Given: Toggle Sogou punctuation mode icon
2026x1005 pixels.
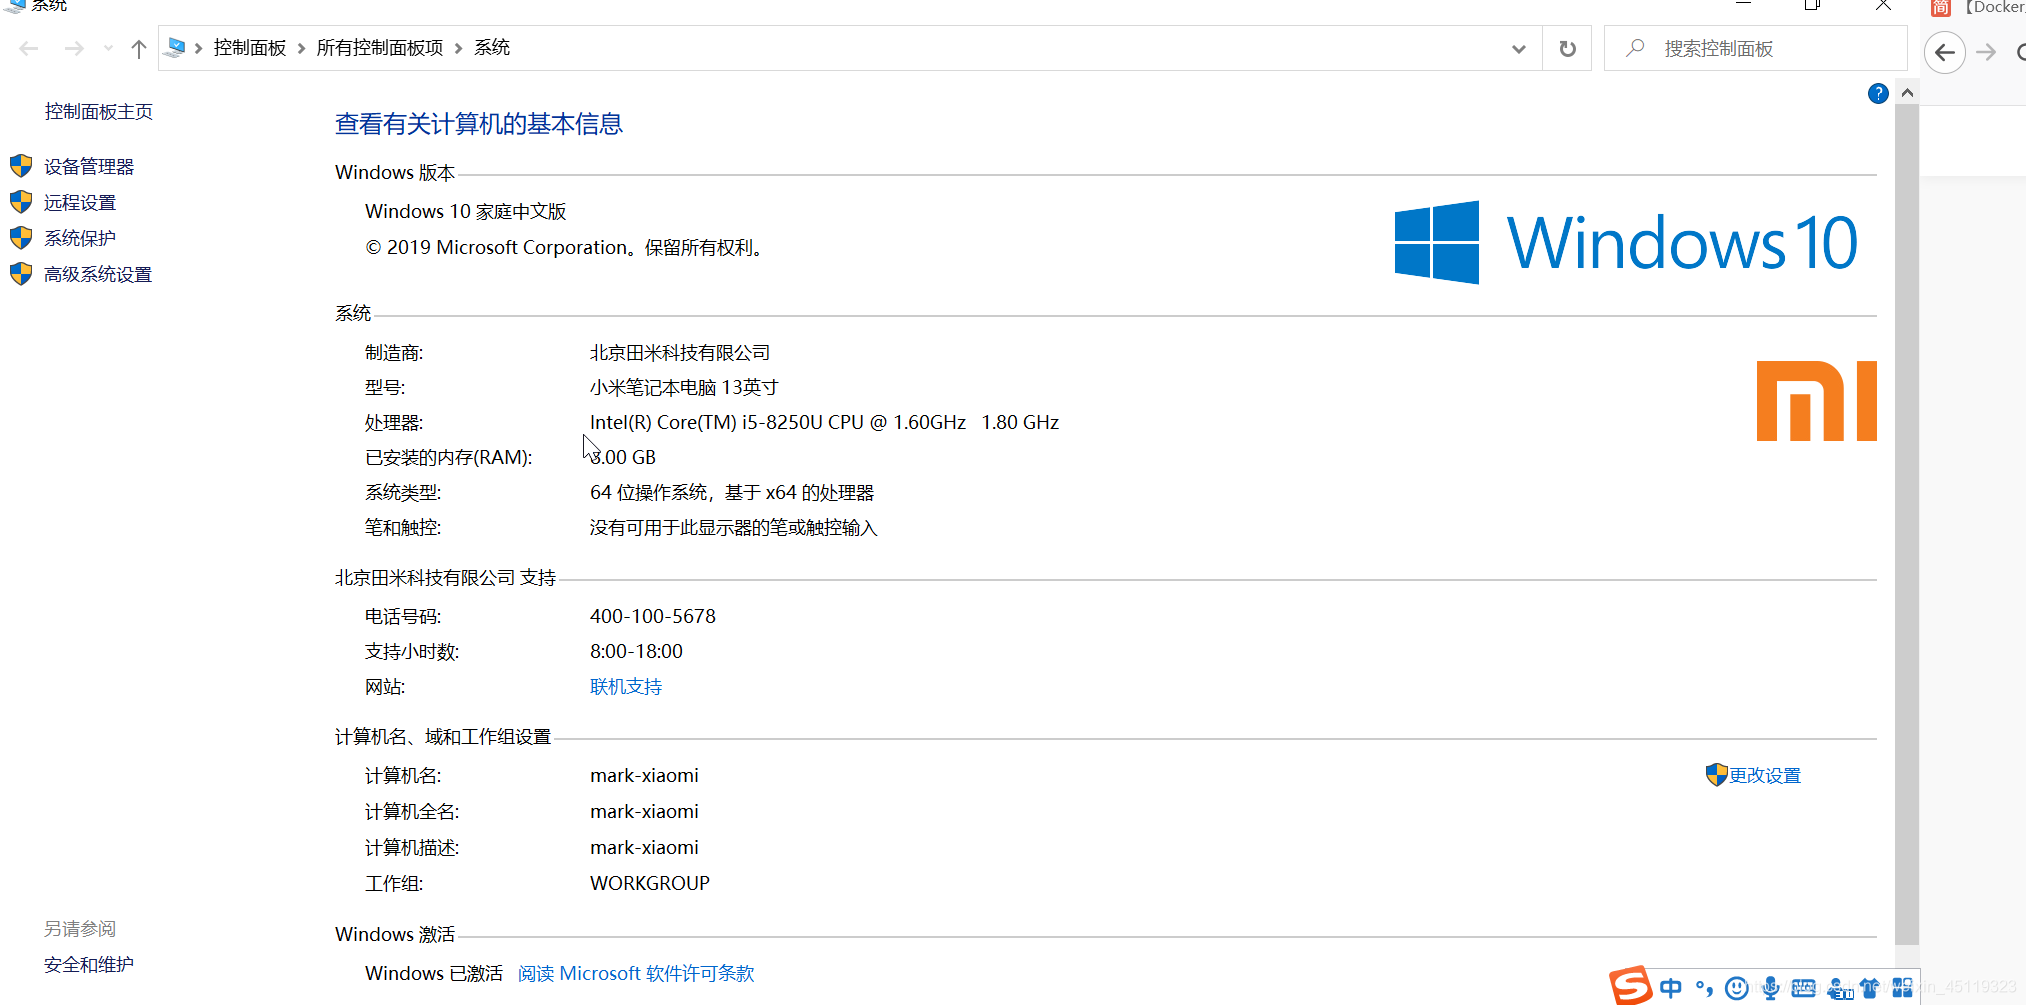Looking at the screenshot, I should coord(1704,988).
